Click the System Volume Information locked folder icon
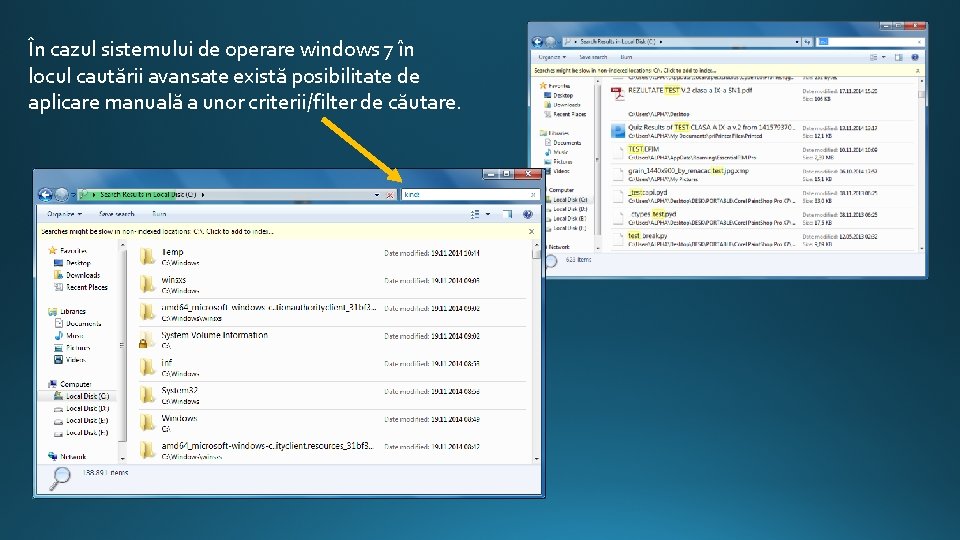The width and height of the screenshot is (960, 540). [144, 340]
